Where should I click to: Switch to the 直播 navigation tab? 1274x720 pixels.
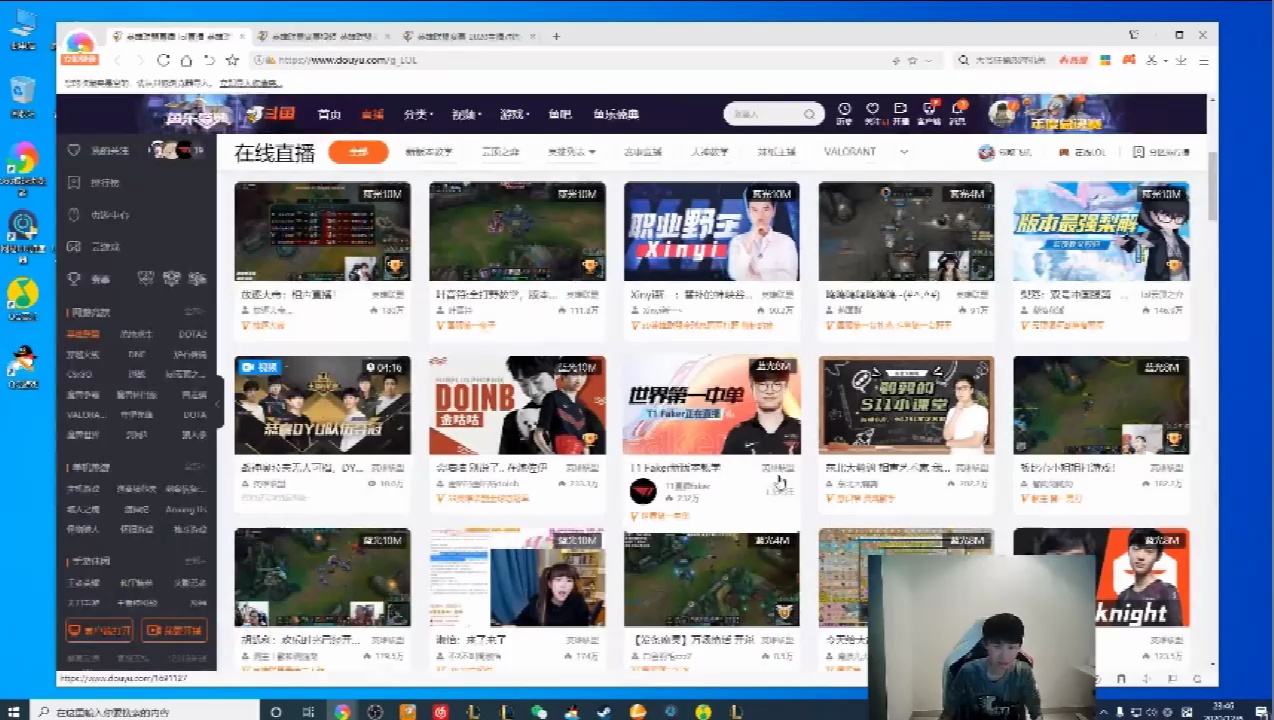click(372, 114)
